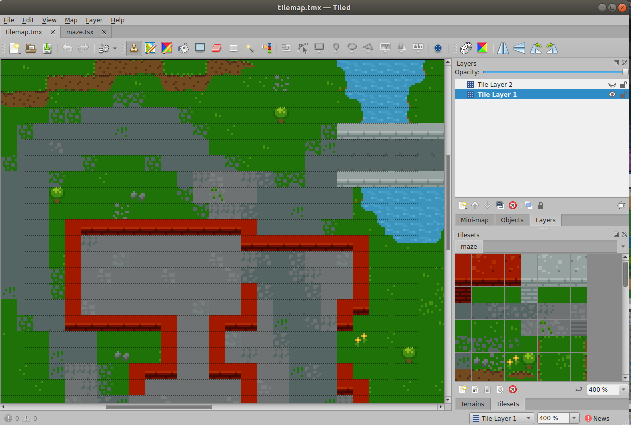Select the Magic Wand tool
The width and height of the screenshot is (631, 425).
250,48
